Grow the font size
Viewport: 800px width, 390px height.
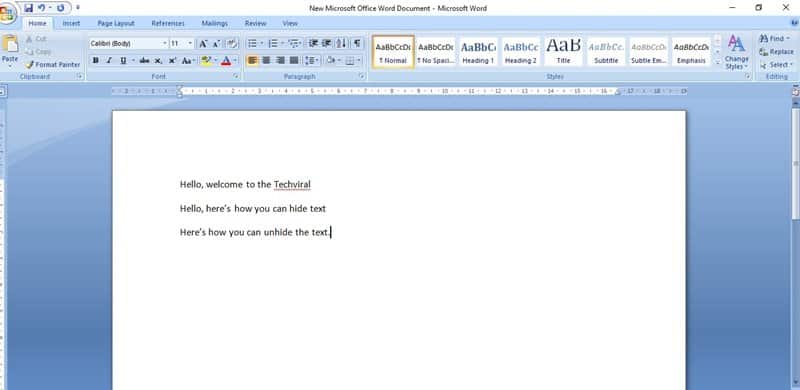point(203,44)
